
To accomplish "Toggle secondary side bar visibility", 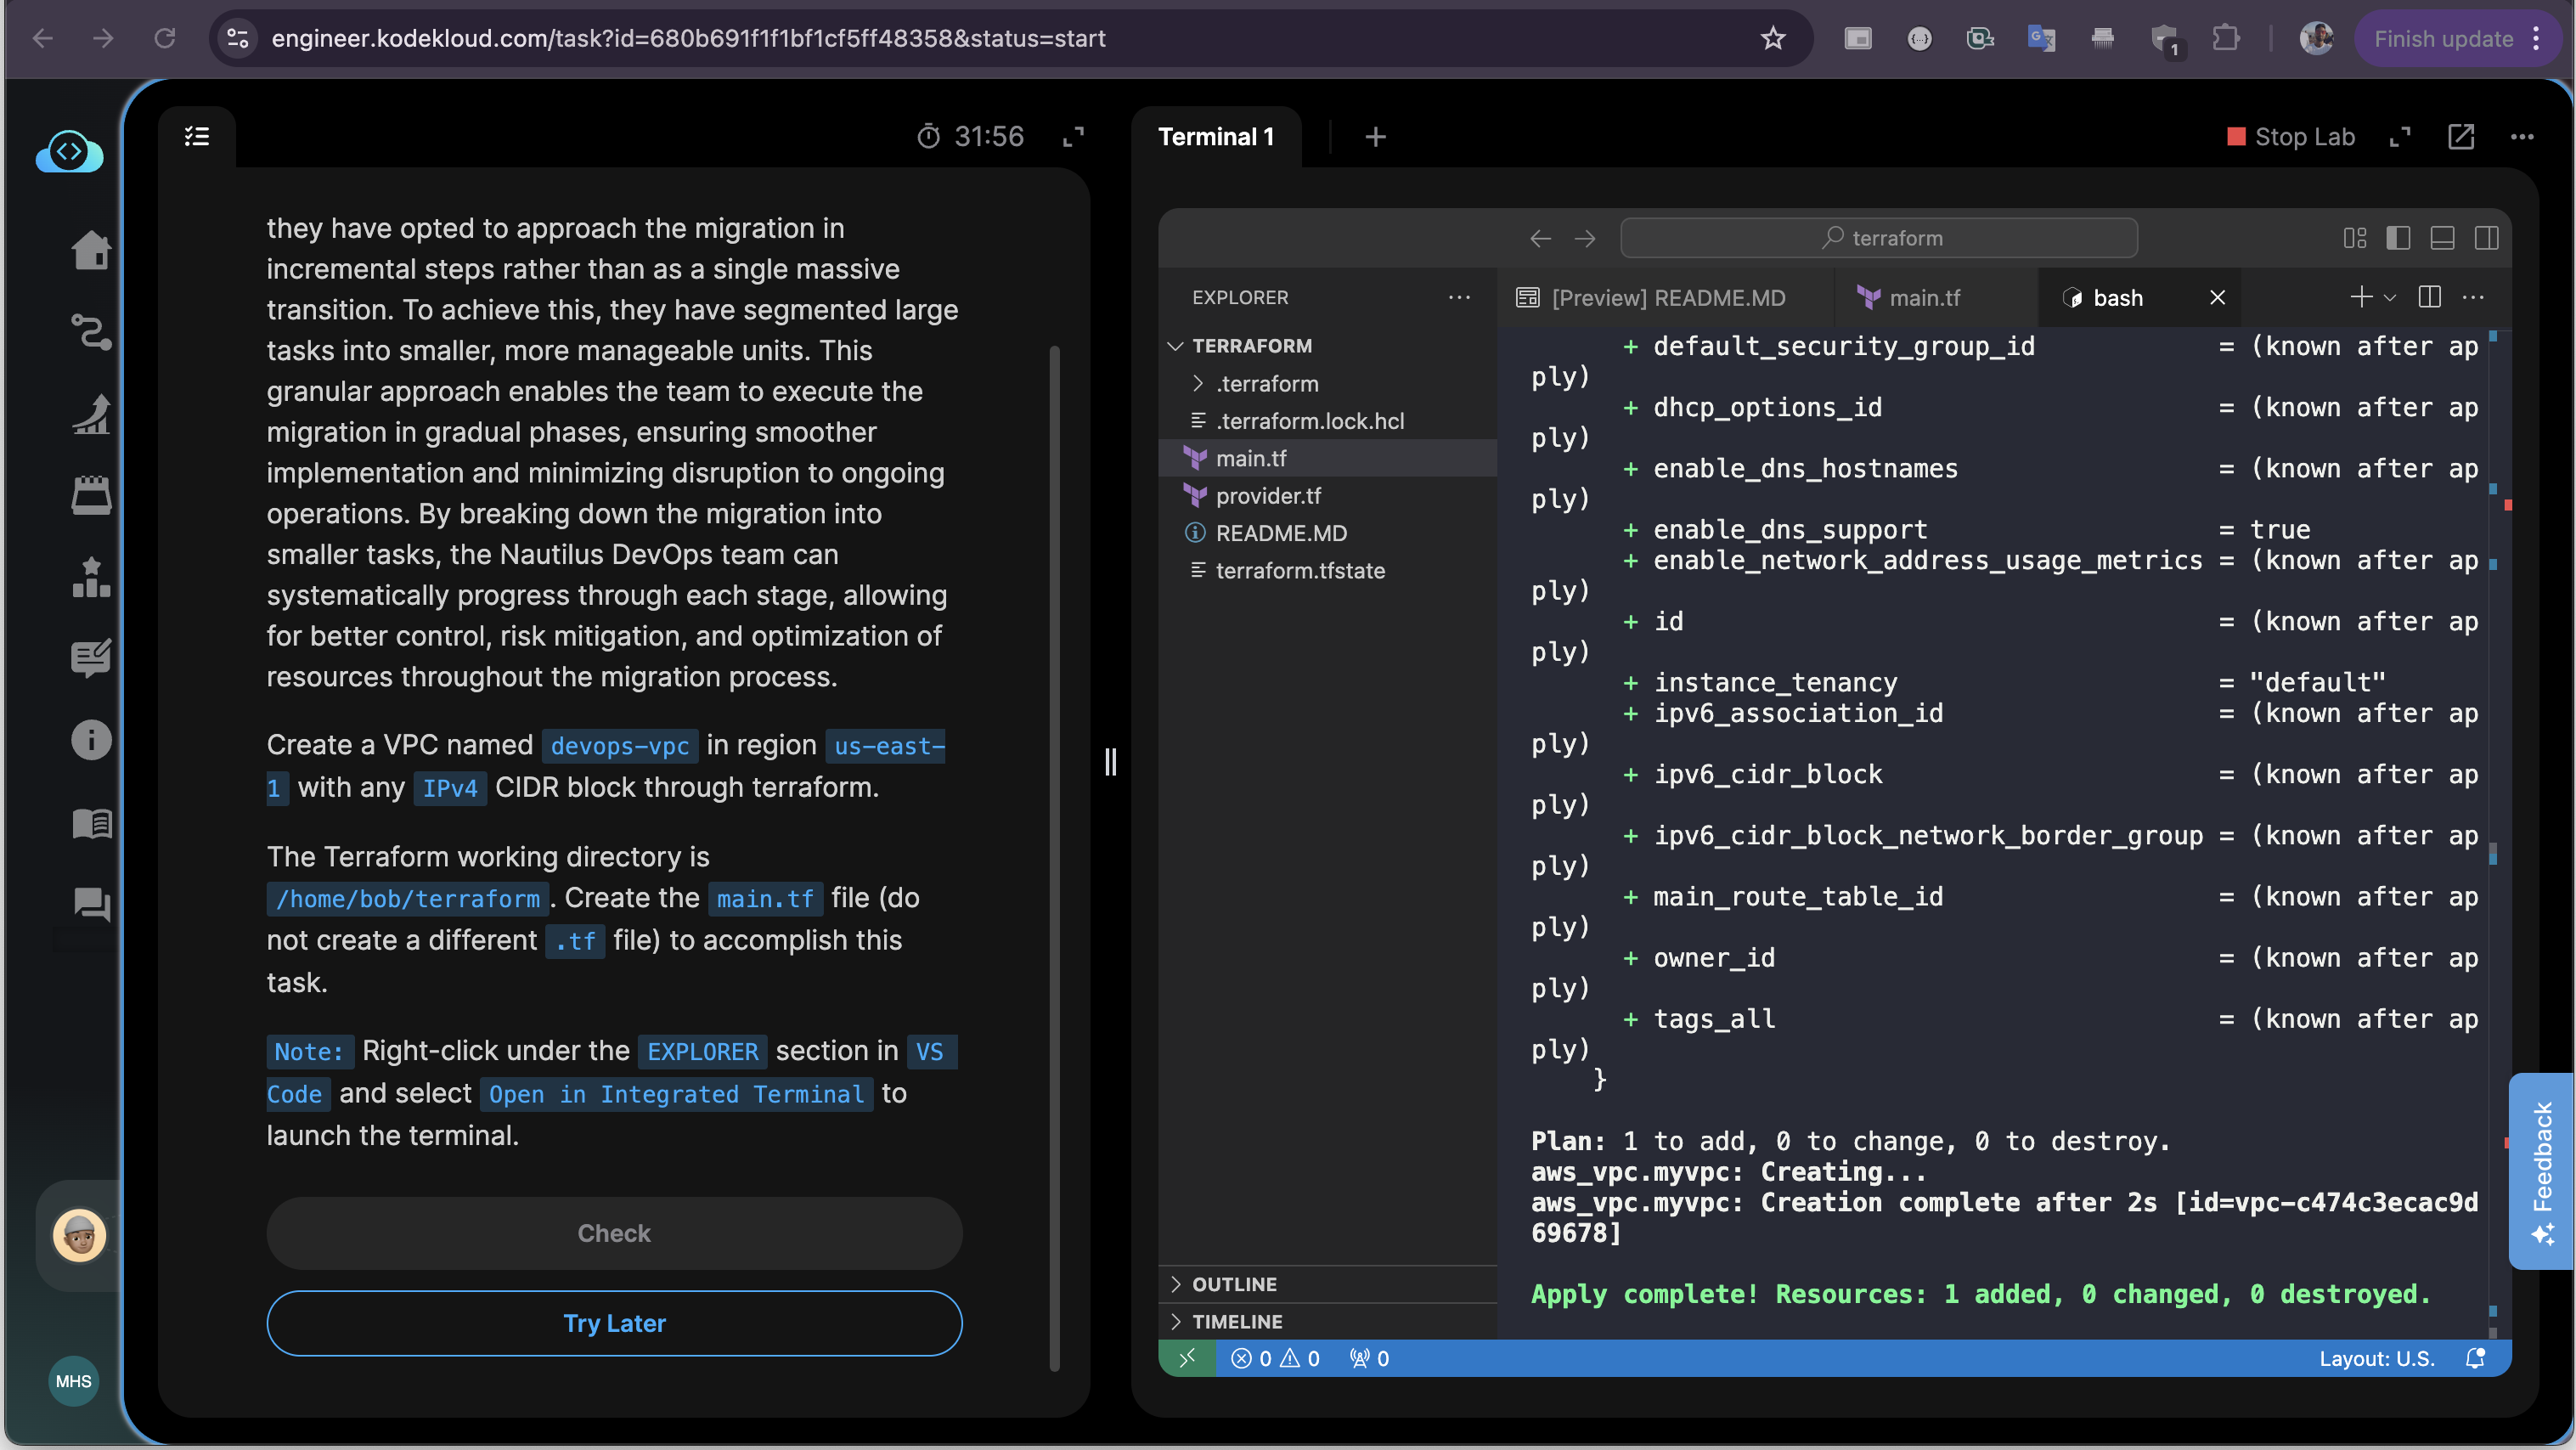I will [2487, 238].
